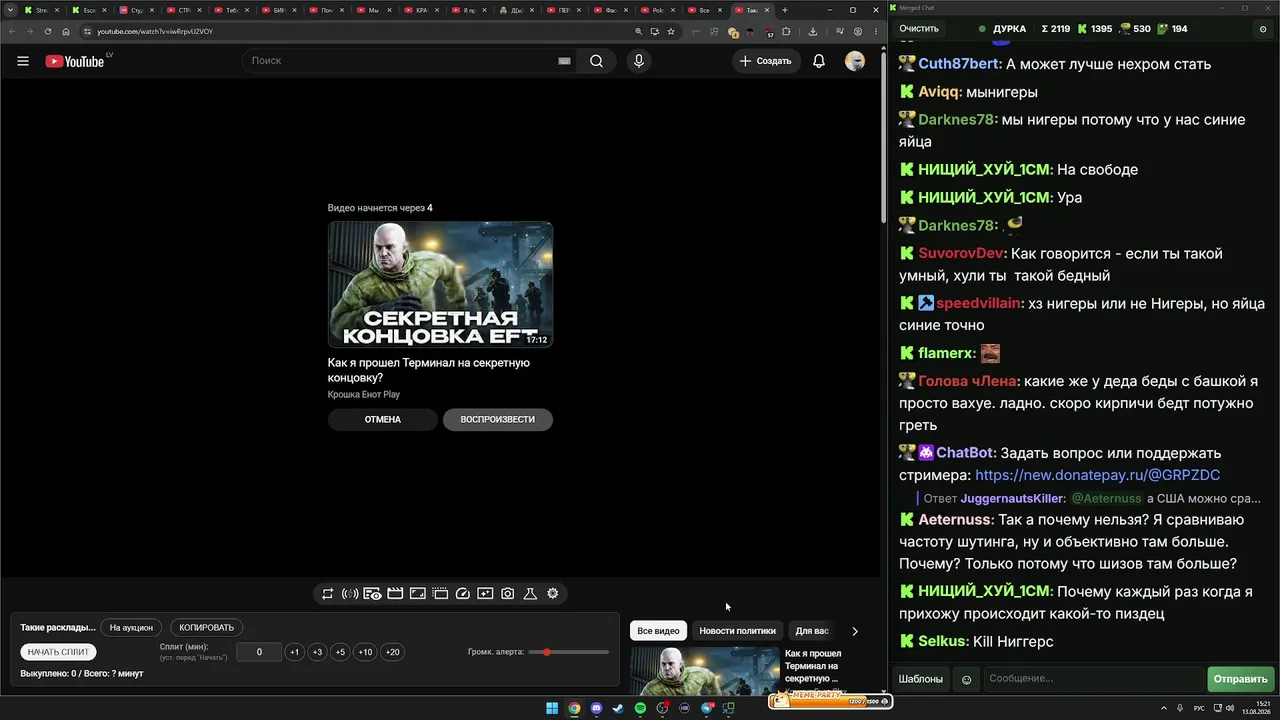This screenshot has height=720, width=1280.
Task: Add +3 minutes to split
Action: pyautogui.click(x=317, y=652)
